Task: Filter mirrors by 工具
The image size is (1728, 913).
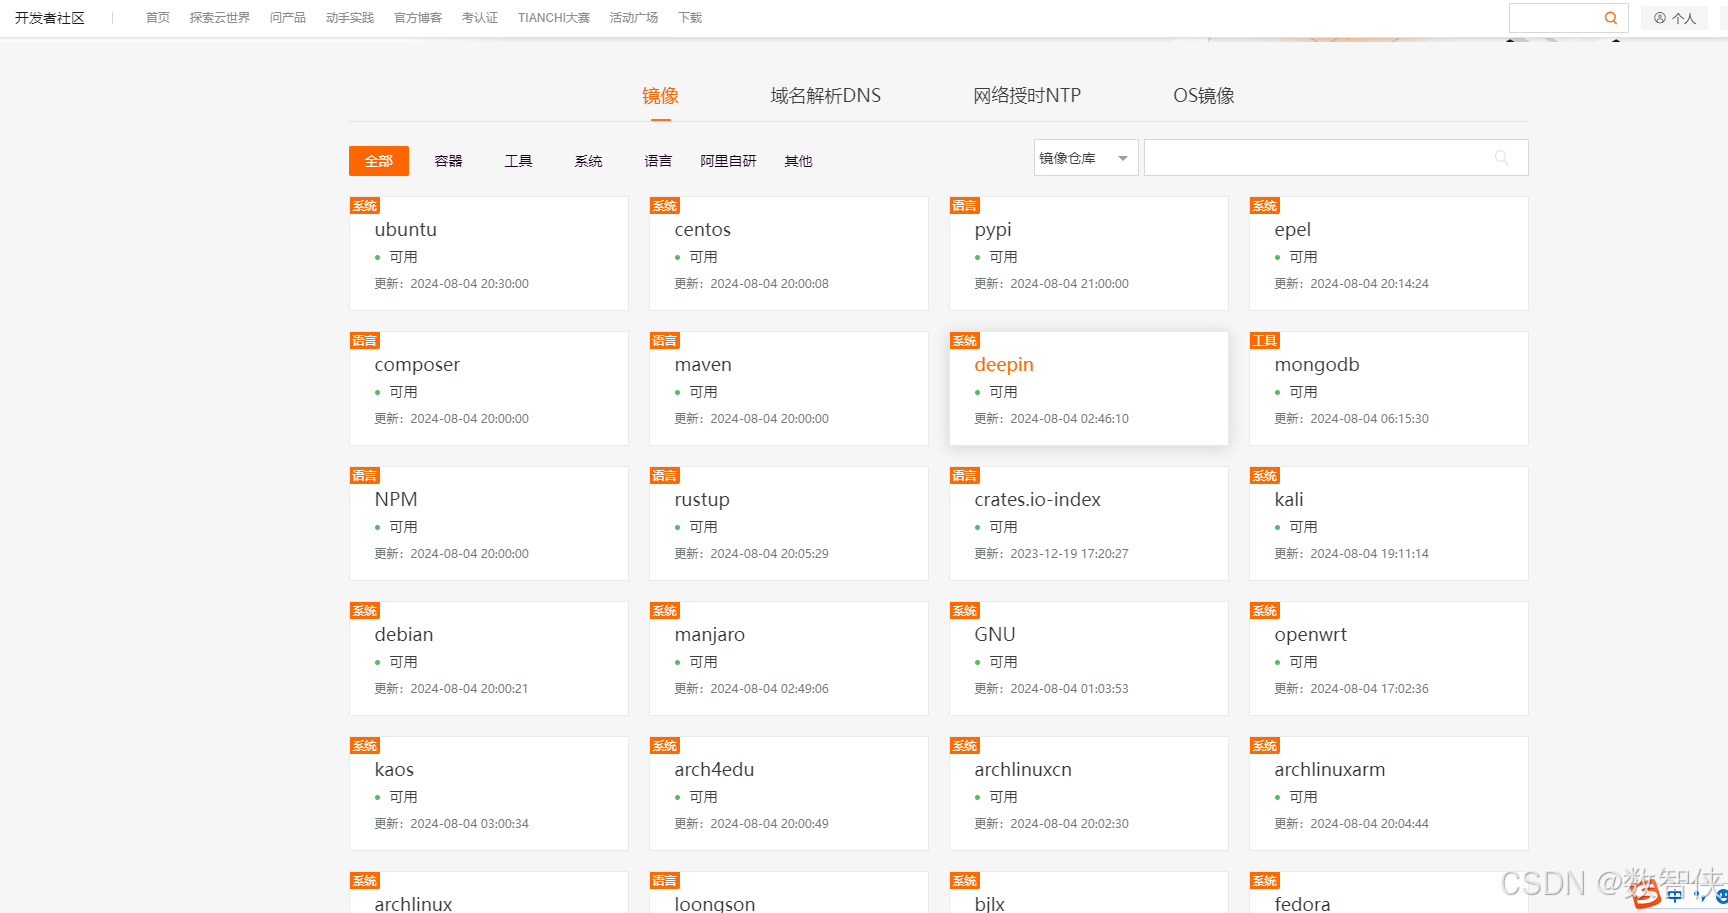Action: tap(519, 161)
